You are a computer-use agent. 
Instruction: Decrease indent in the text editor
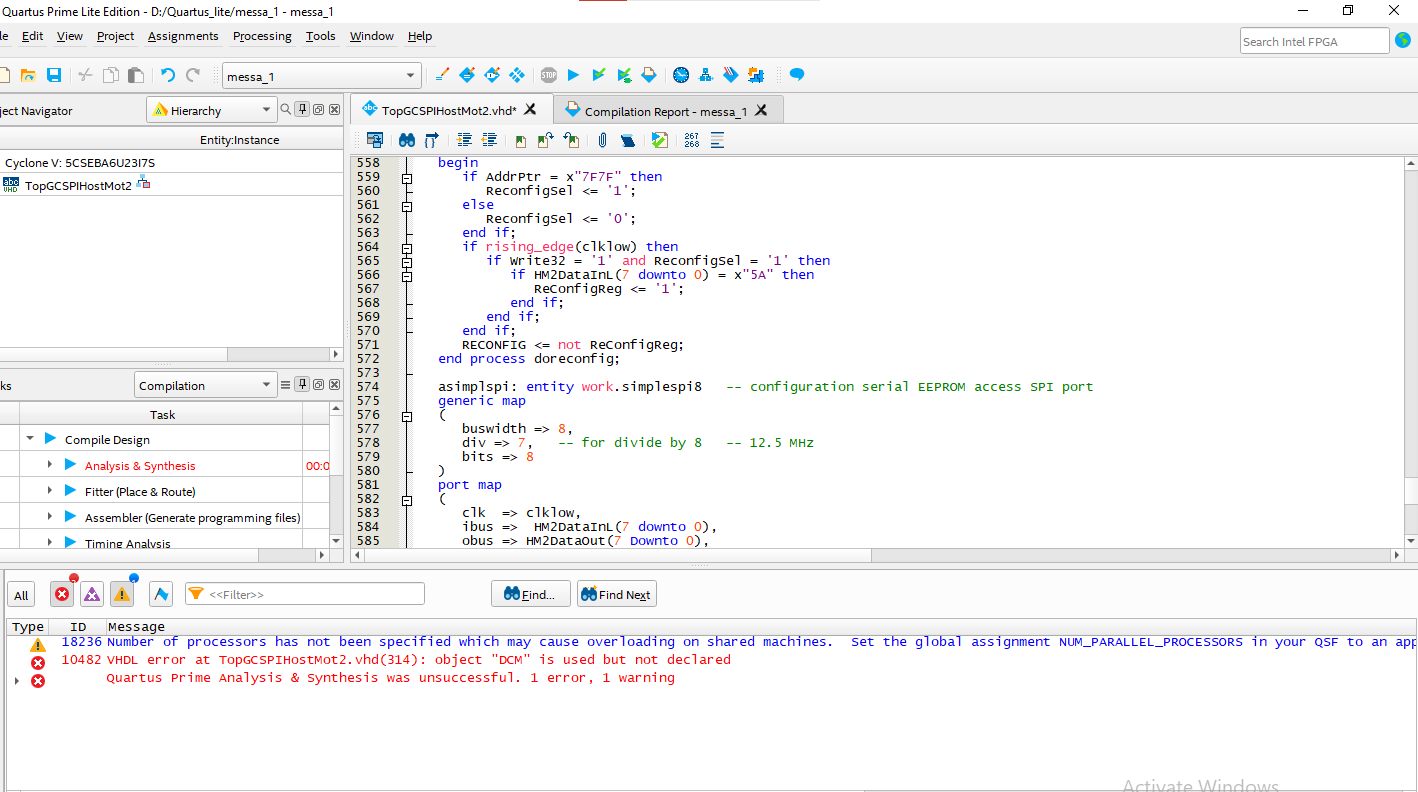tap(490, 140)
